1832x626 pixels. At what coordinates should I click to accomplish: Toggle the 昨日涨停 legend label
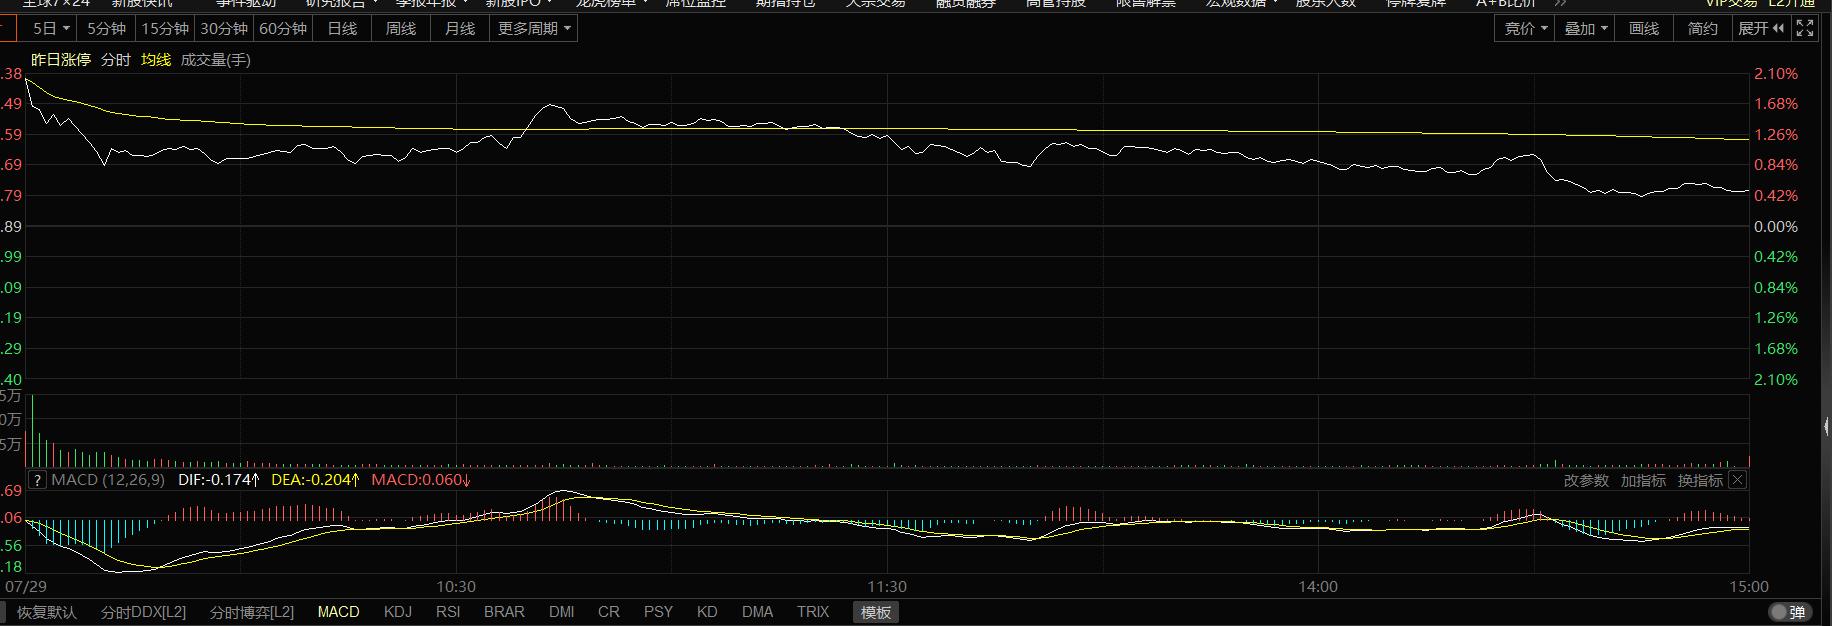coord(60,60)
